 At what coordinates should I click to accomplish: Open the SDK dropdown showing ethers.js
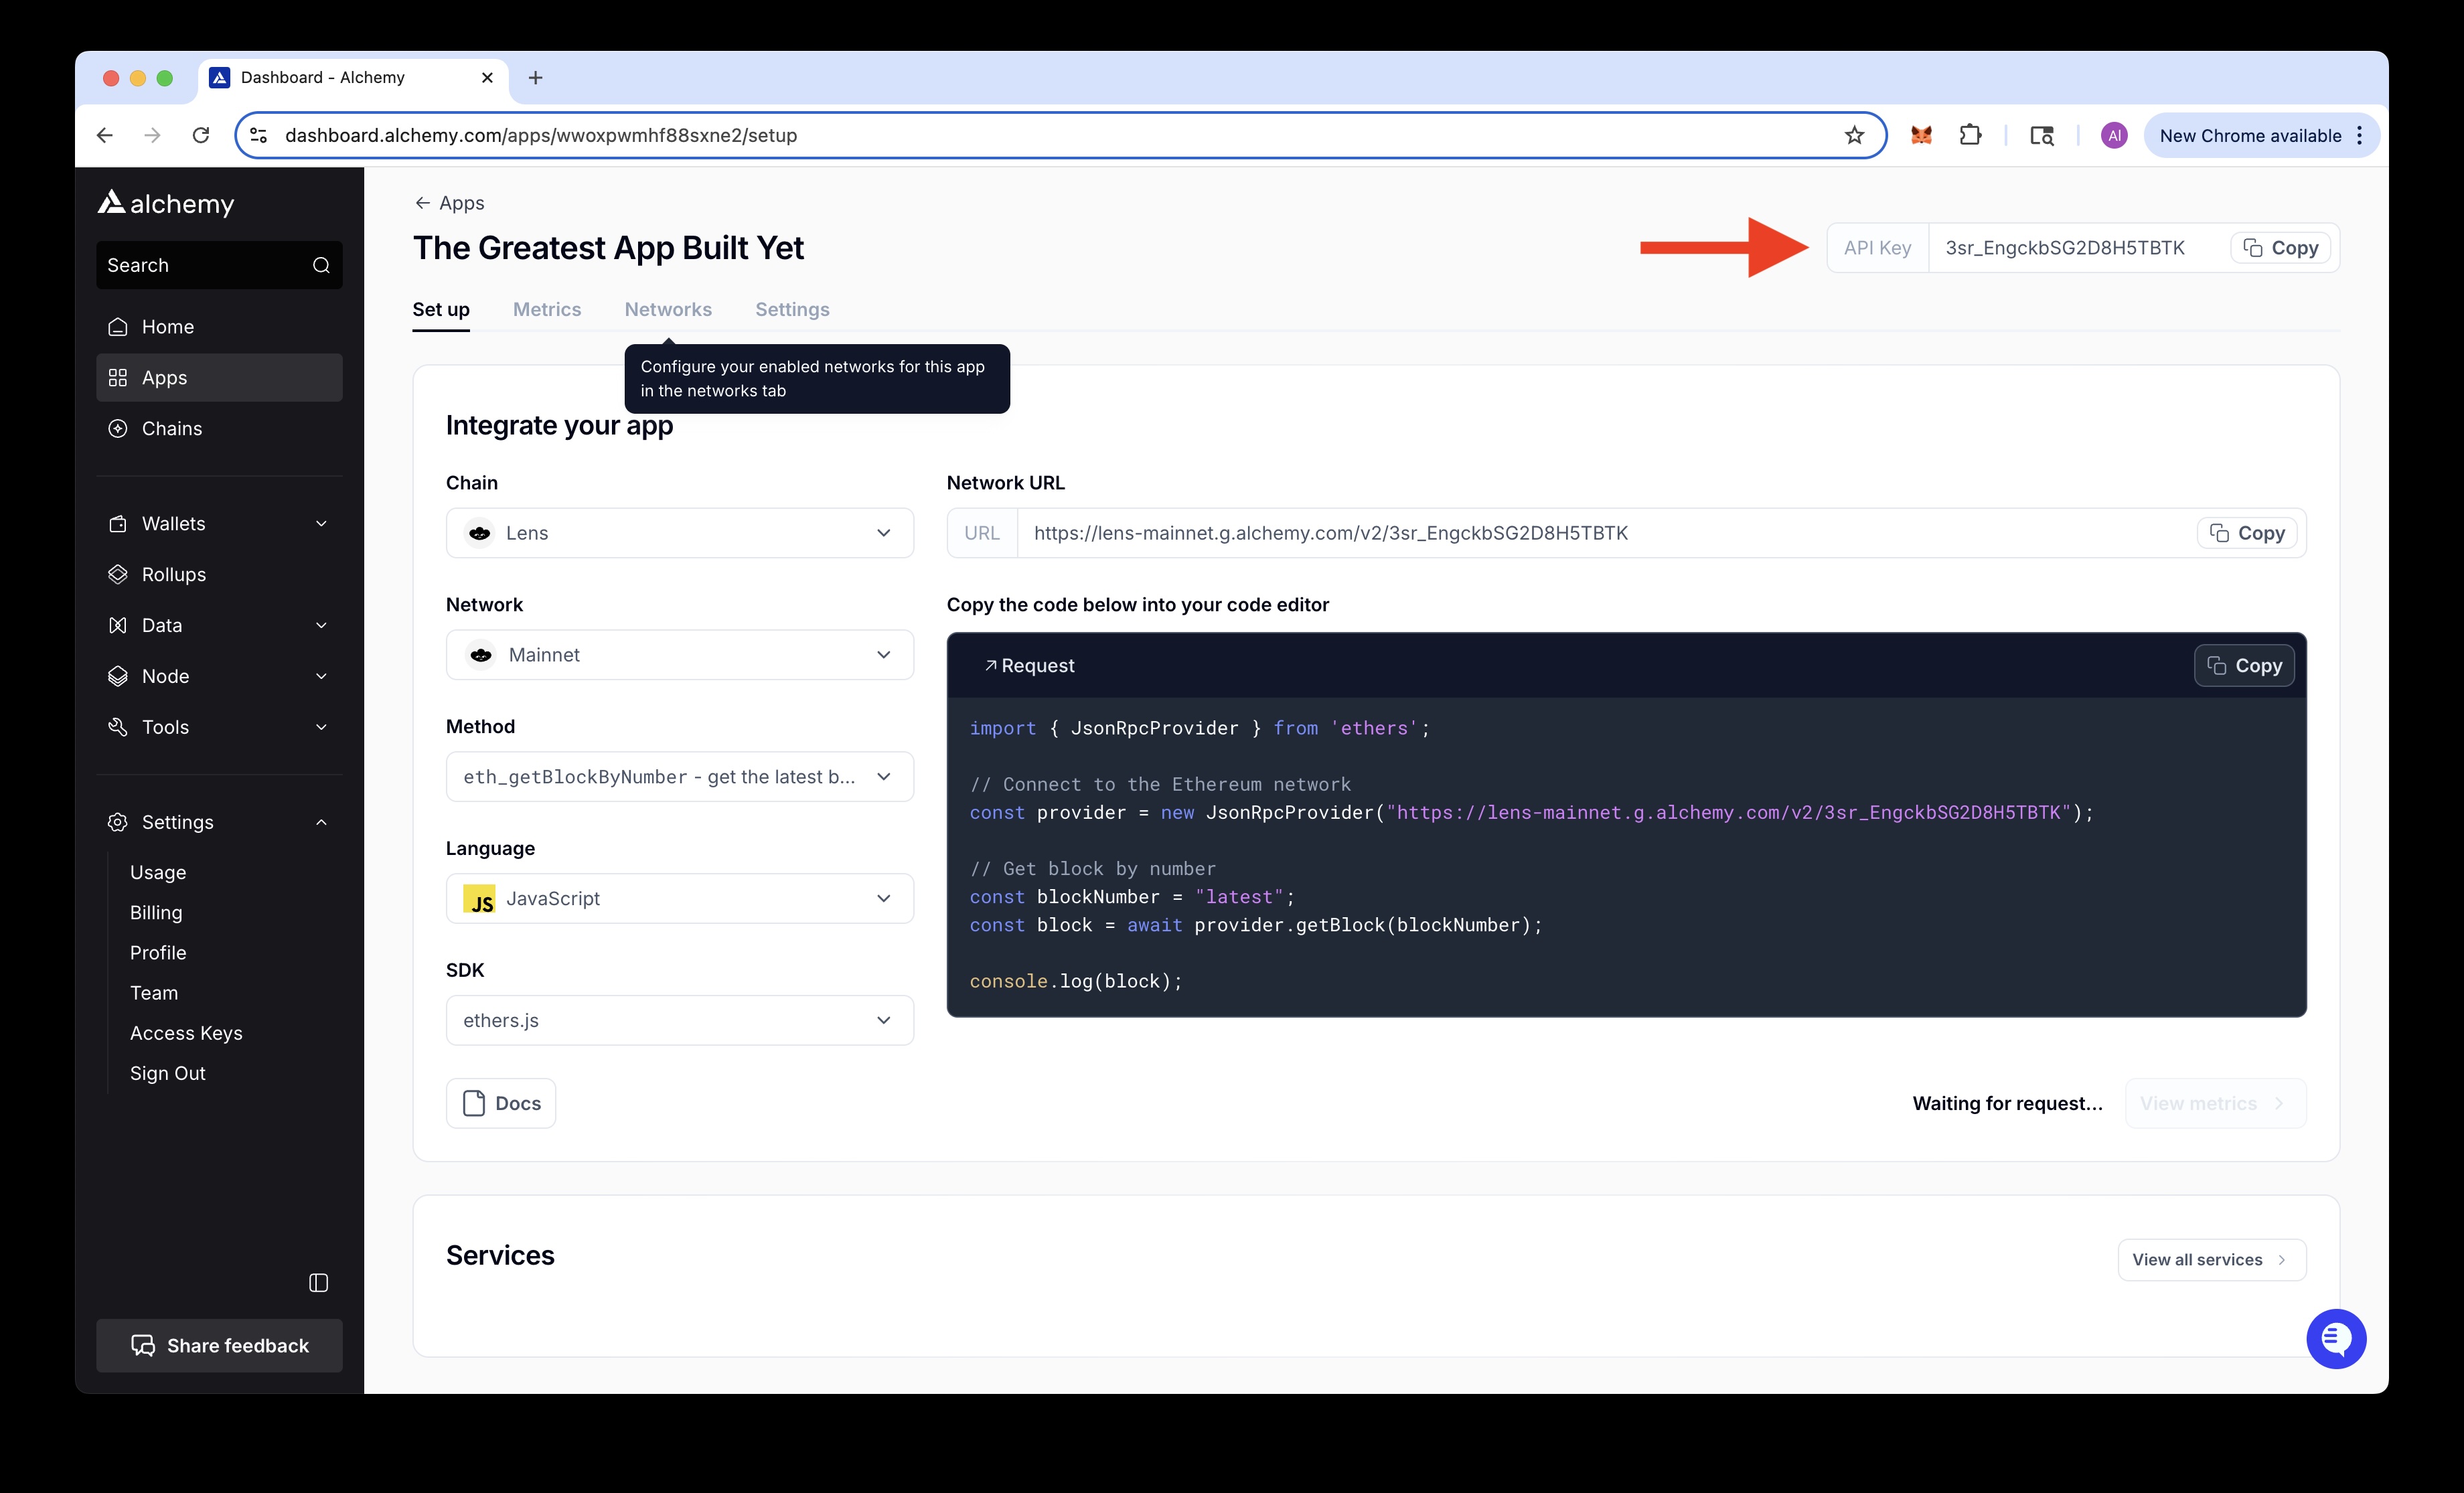pyautogui.click(x=679, y=1021)
